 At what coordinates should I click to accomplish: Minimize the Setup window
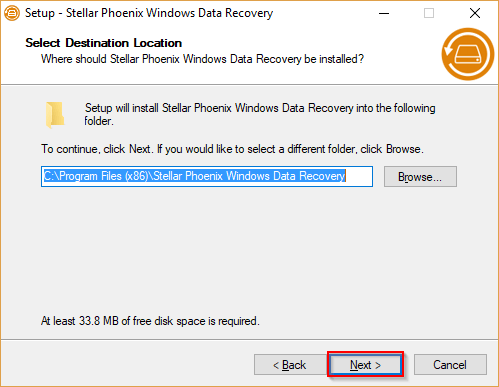[384, 13]
